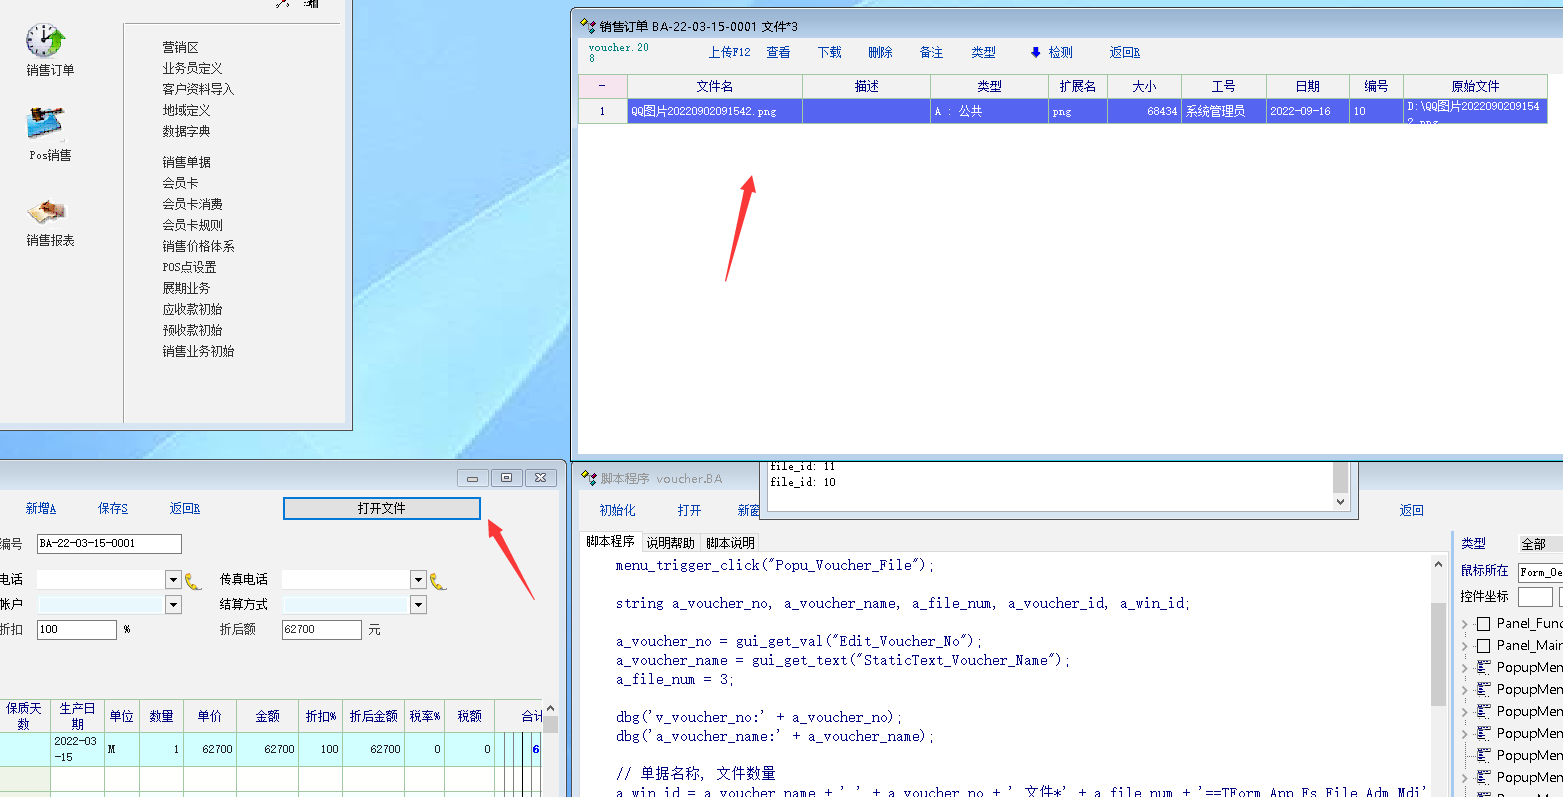Open the 帐户 dropdown arrow

point(173,604)
